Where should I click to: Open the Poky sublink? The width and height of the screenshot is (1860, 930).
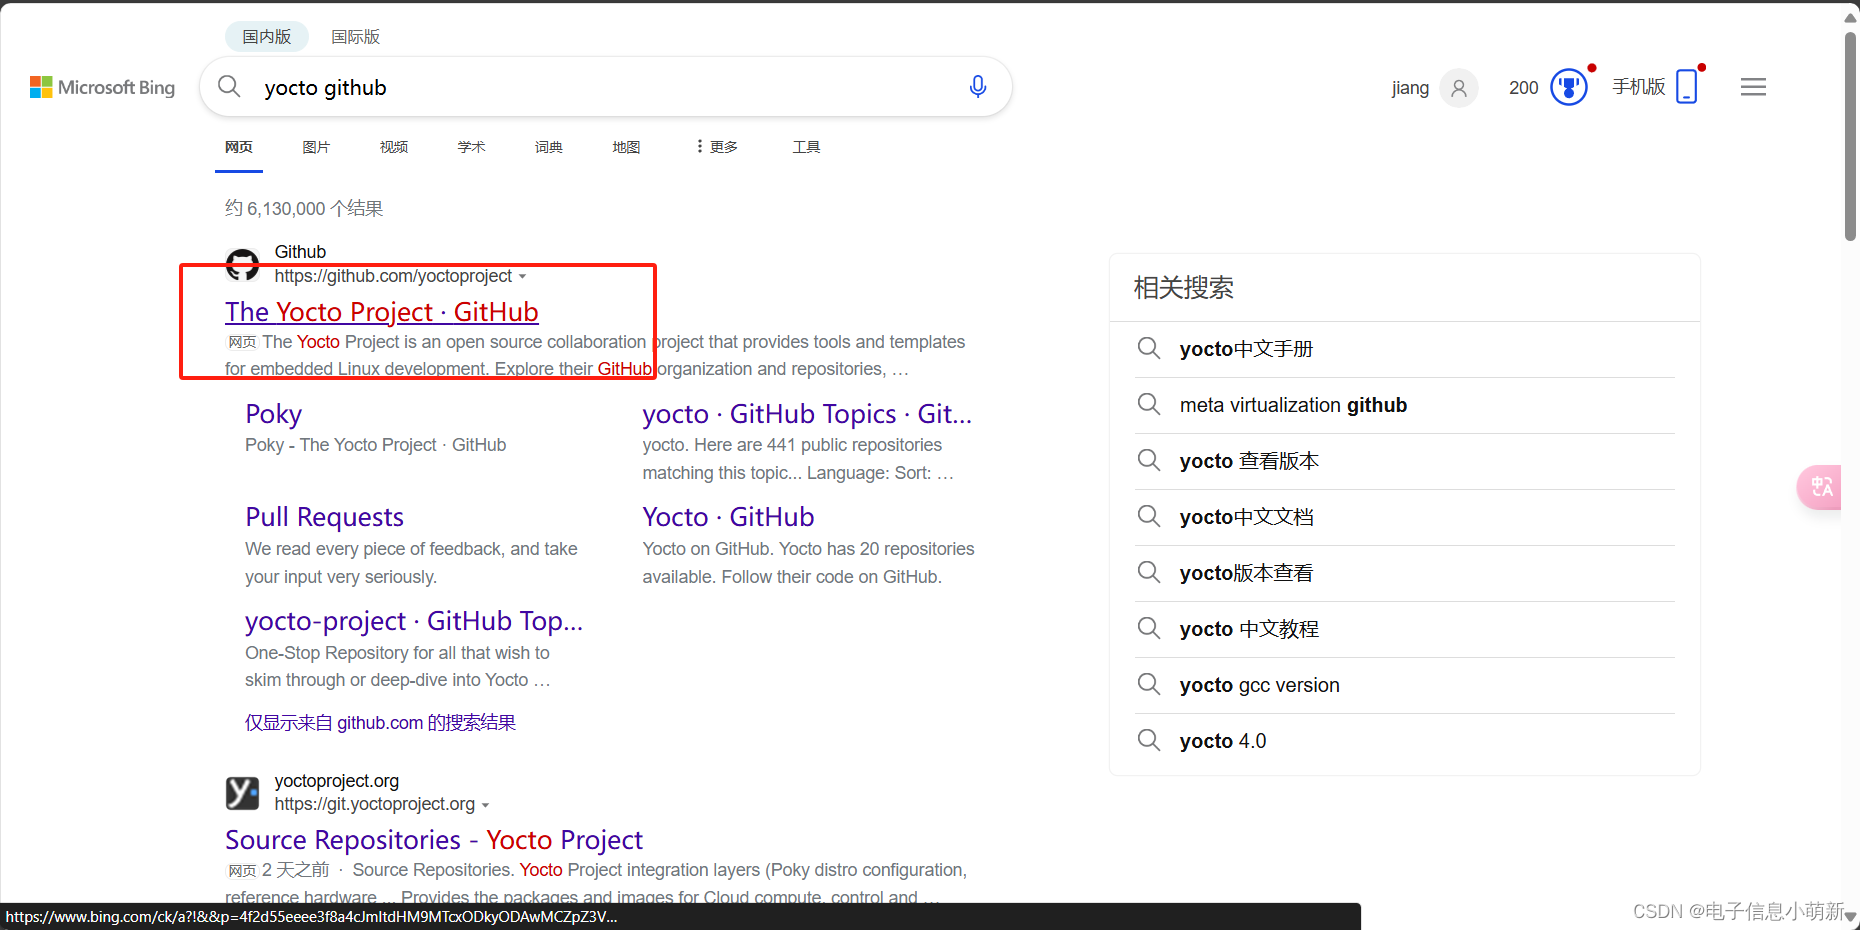273,414
